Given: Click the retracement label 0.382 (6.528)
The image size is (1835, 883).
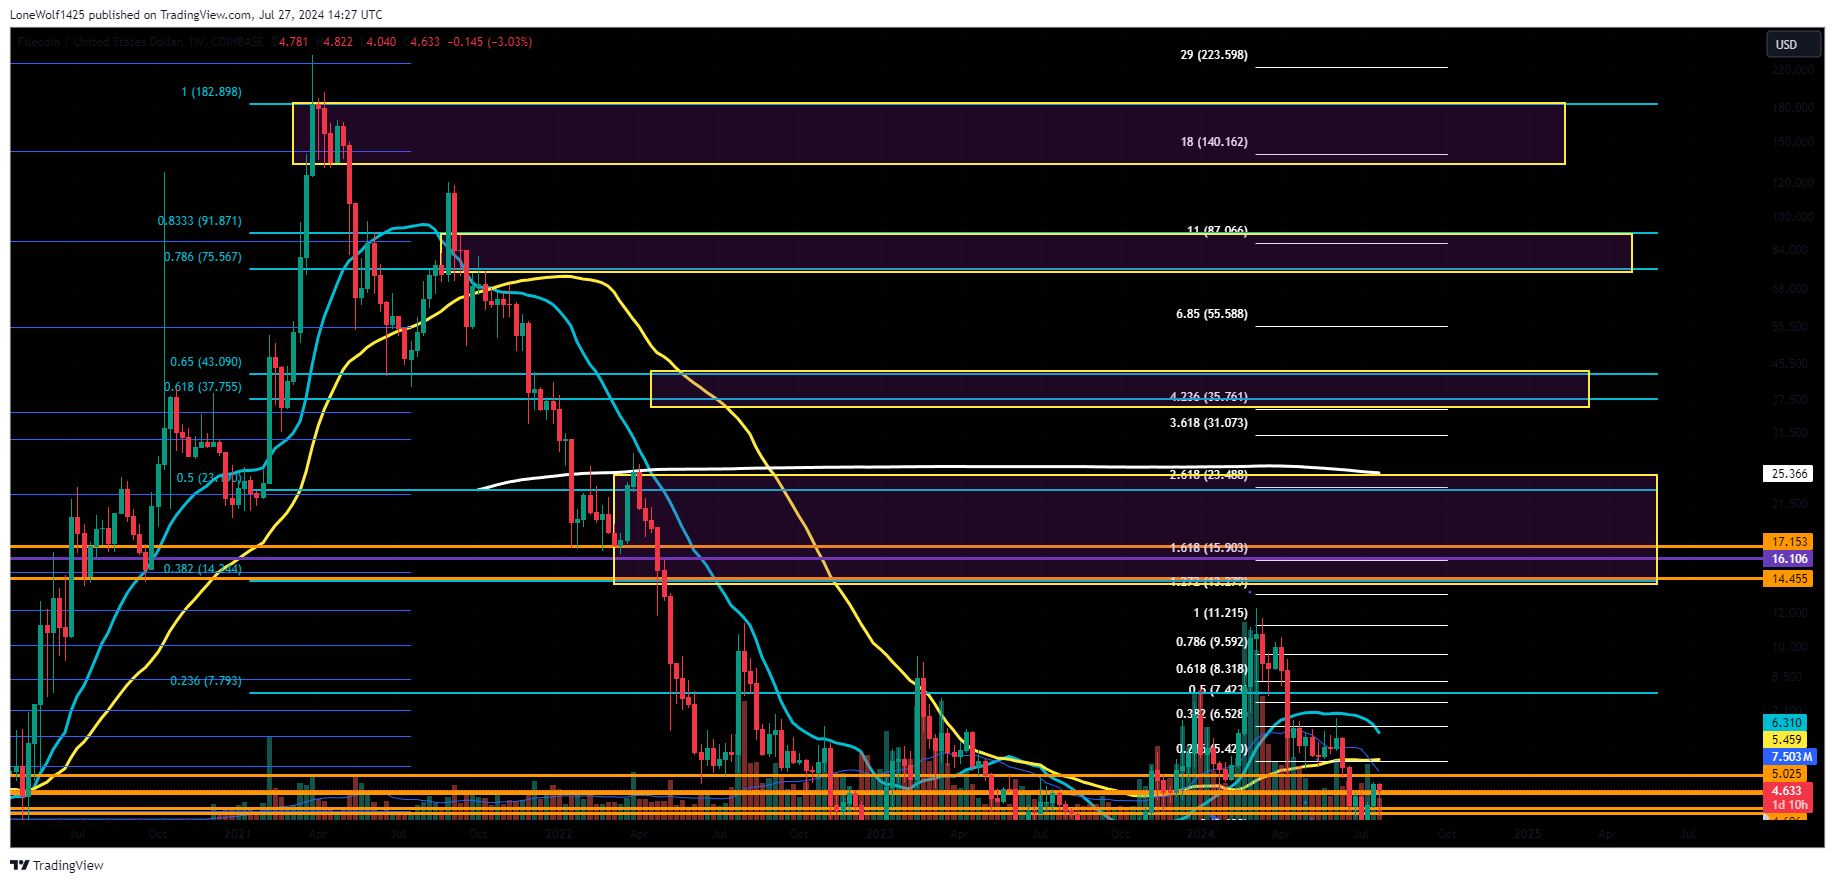Looking at the screenshot, I should (x=1212, y=714).
